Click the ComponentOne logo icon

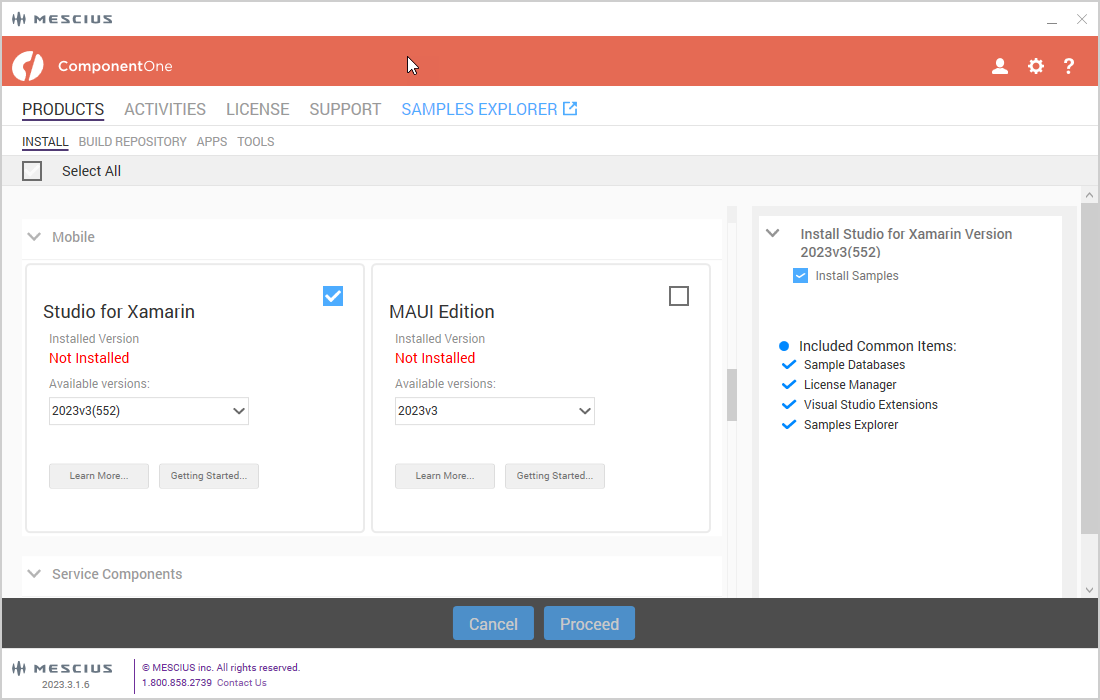coord(28,66)
